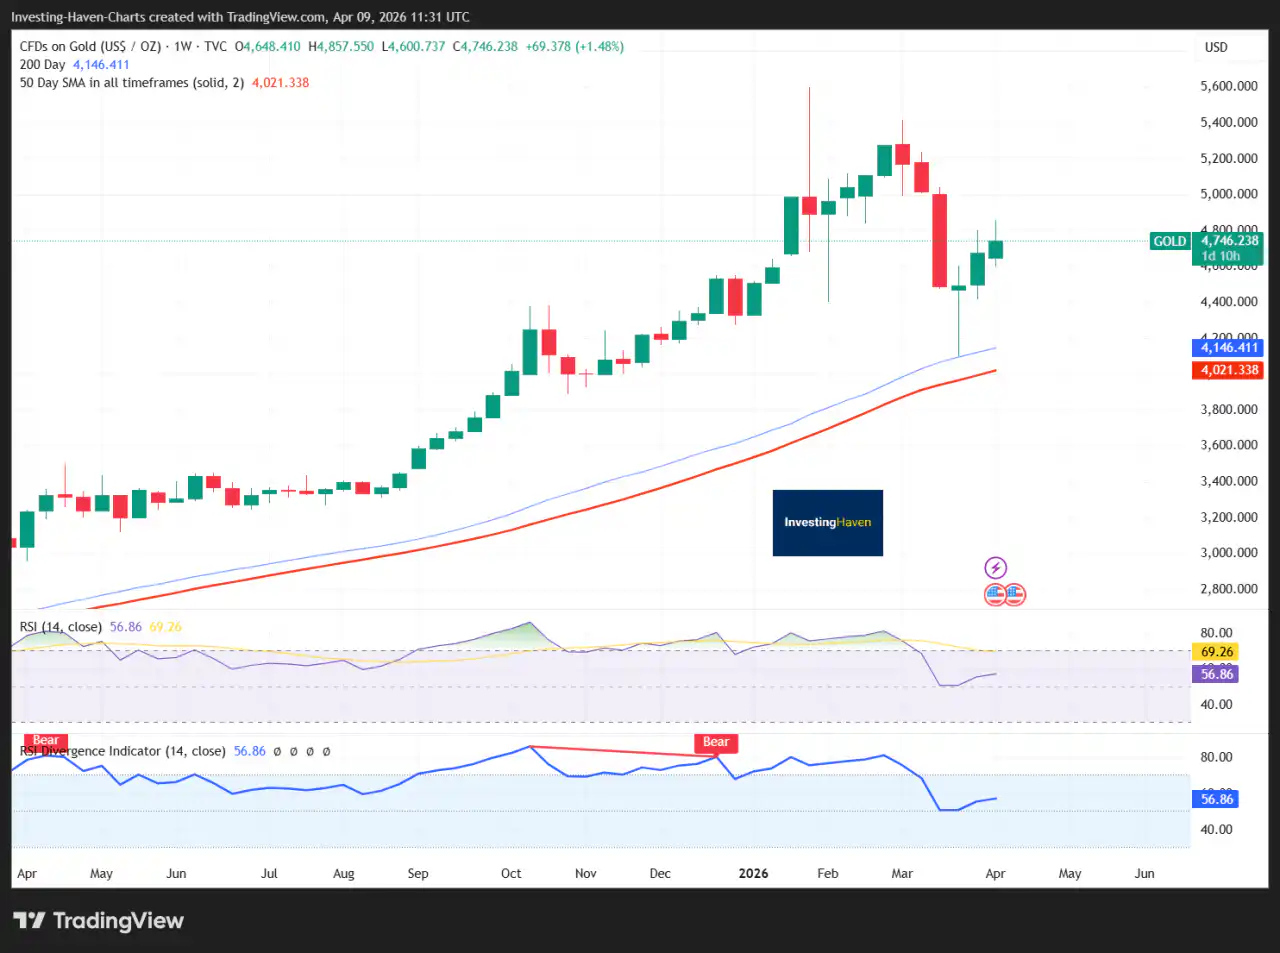Click the 1W timeframe in the chart legend
The width and height of the screenshot is (1280, 953).
click(183, 47)
